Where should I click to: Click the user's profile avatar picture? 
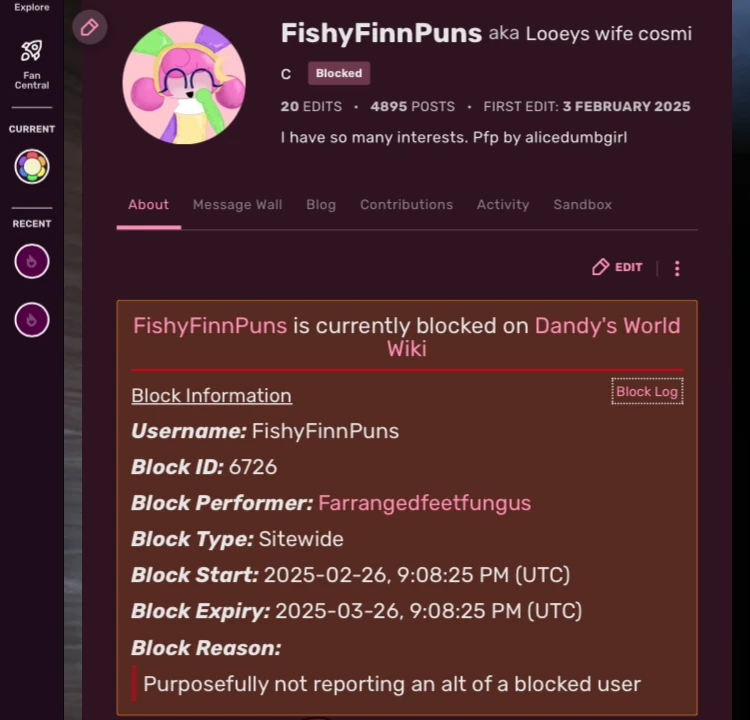pyautogui.click(x=184, y=83)
